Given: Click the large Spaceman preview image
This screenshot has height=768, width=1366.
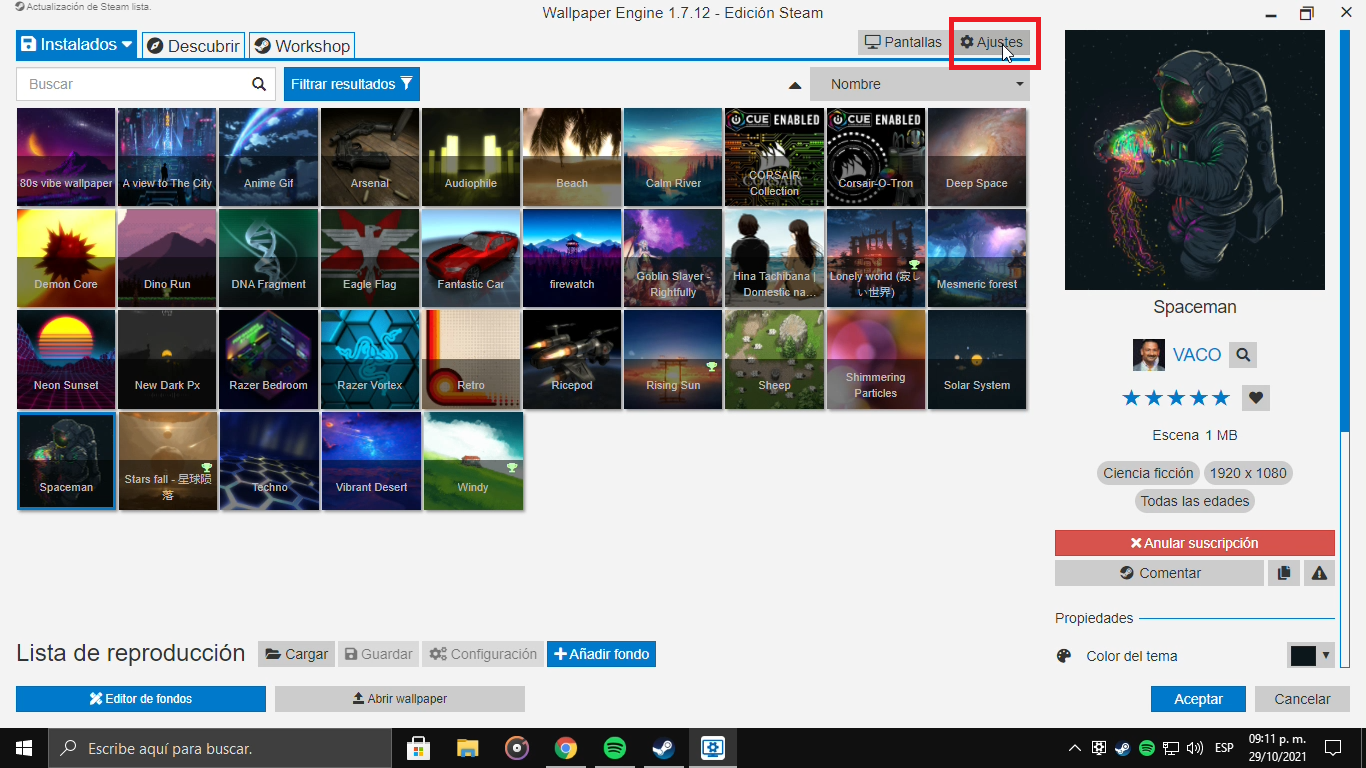Looking at the screenshot, I should coord(1195,160).
